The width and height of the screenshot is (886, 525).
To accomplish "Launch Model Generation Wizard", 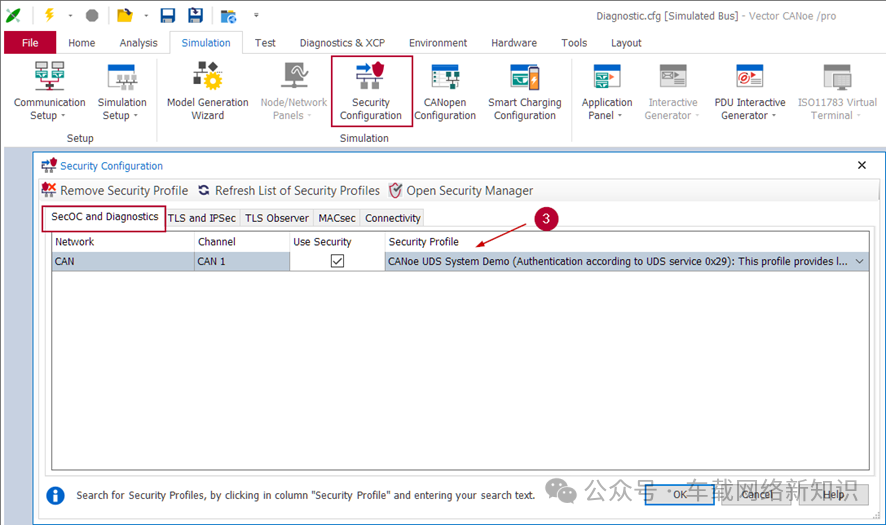I will [207, 92].
